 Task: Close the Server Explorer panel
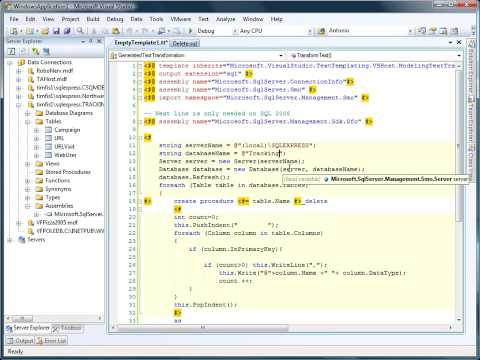pyautogui.click(x=99, y=41)
